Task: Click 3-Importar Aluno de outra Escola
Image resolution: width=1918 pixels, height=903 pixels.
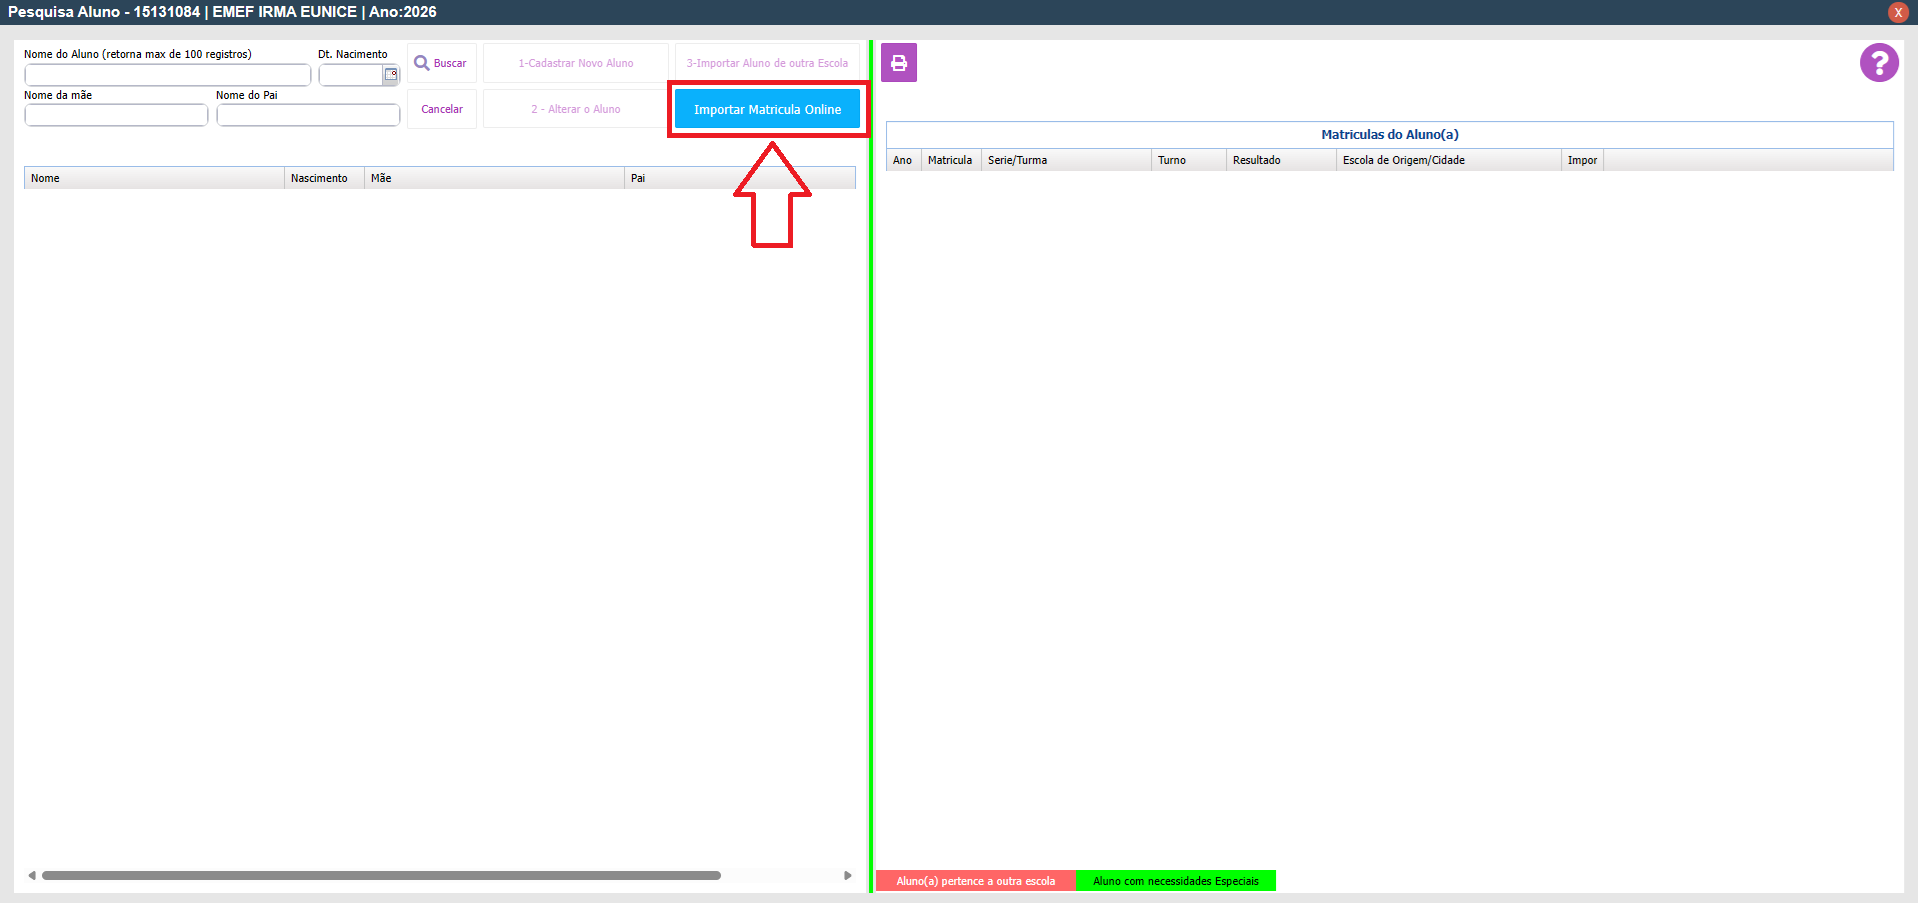Action: [x=766, y=63]
